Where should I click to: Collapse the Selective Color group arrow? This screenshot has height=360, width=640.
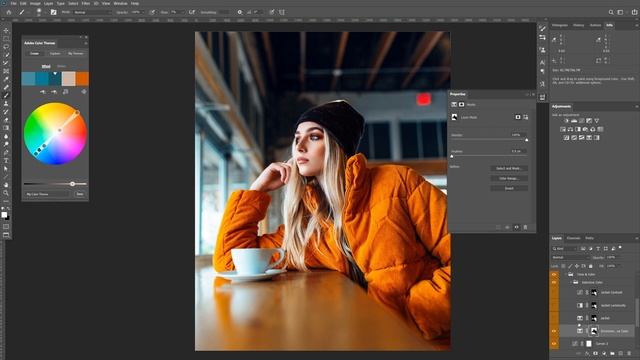571,282
